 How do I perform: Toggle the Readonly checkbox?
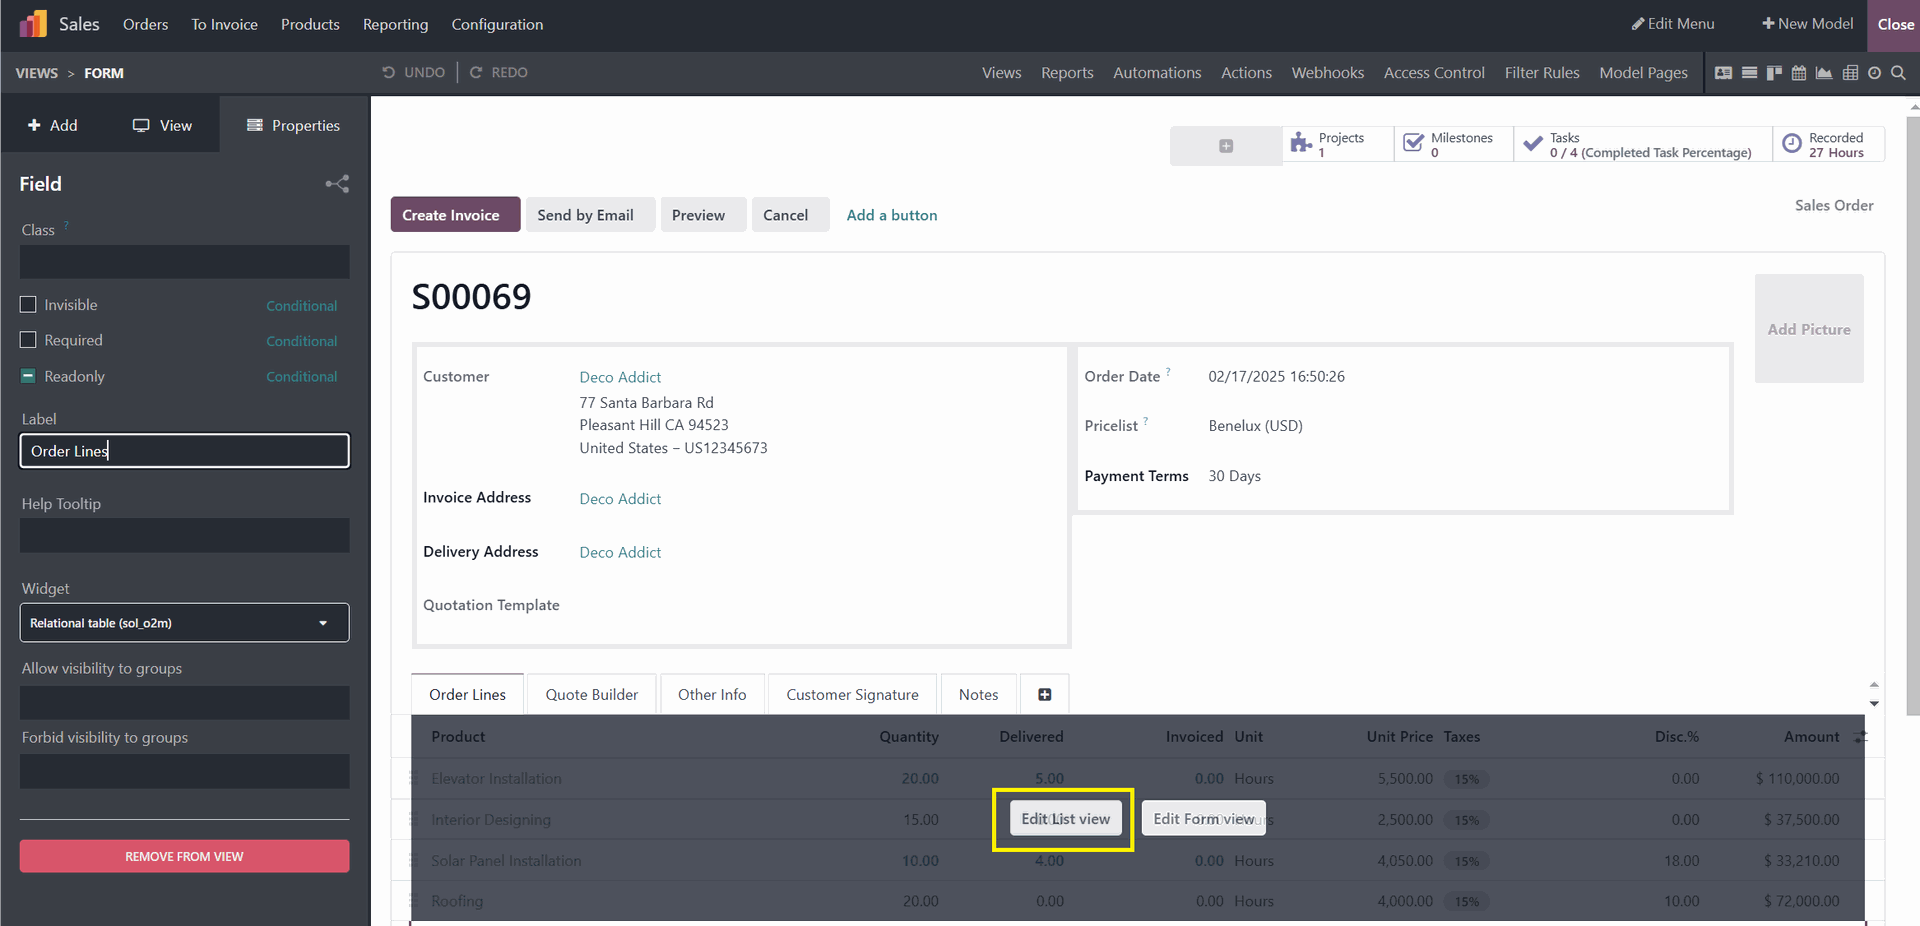pyautogui.click(x=28, y=376)
